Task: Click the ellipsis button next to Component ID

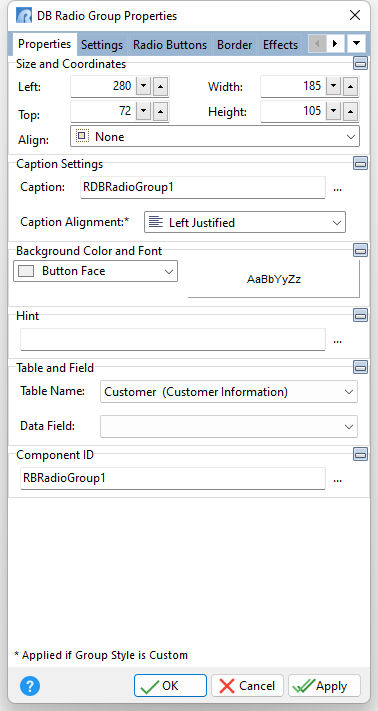Action: click(x=337, y=479)
